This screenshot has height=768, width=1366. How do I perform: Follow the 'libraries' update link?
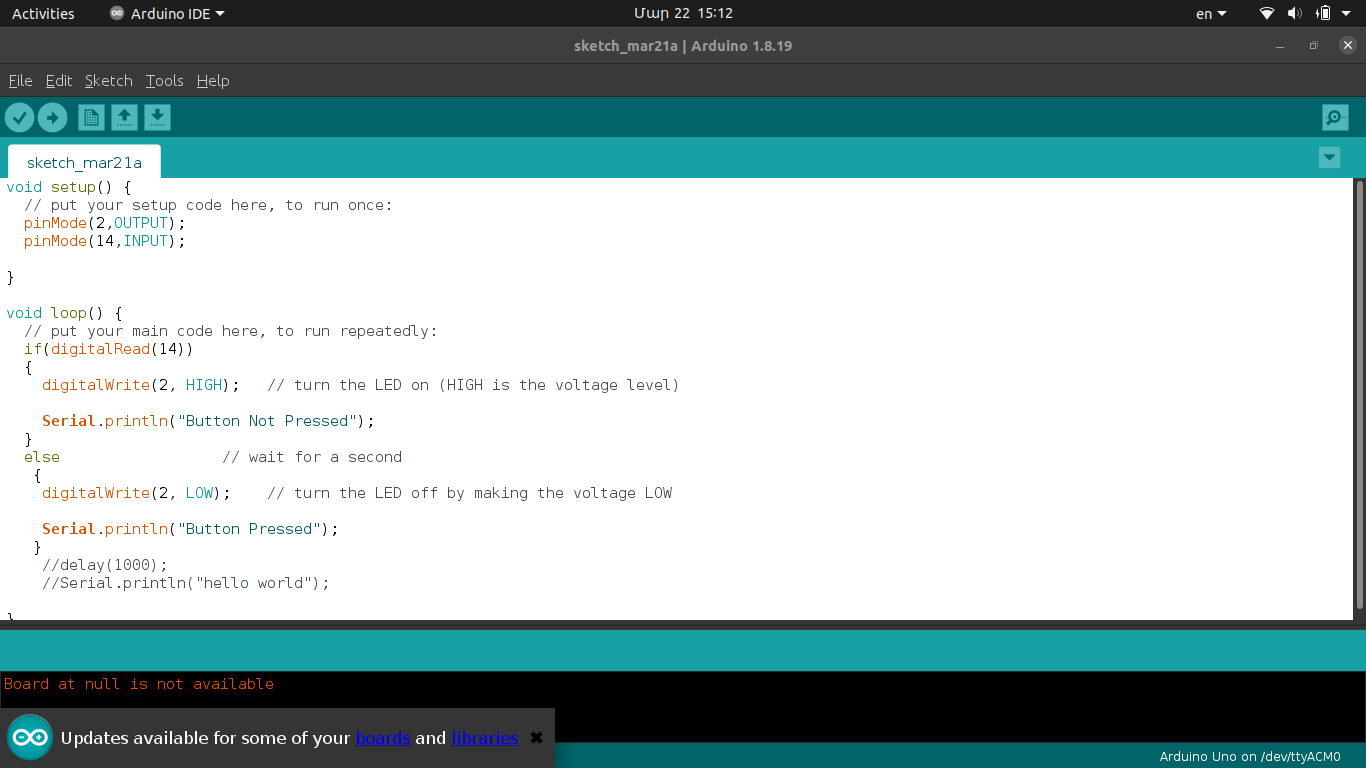485,738
